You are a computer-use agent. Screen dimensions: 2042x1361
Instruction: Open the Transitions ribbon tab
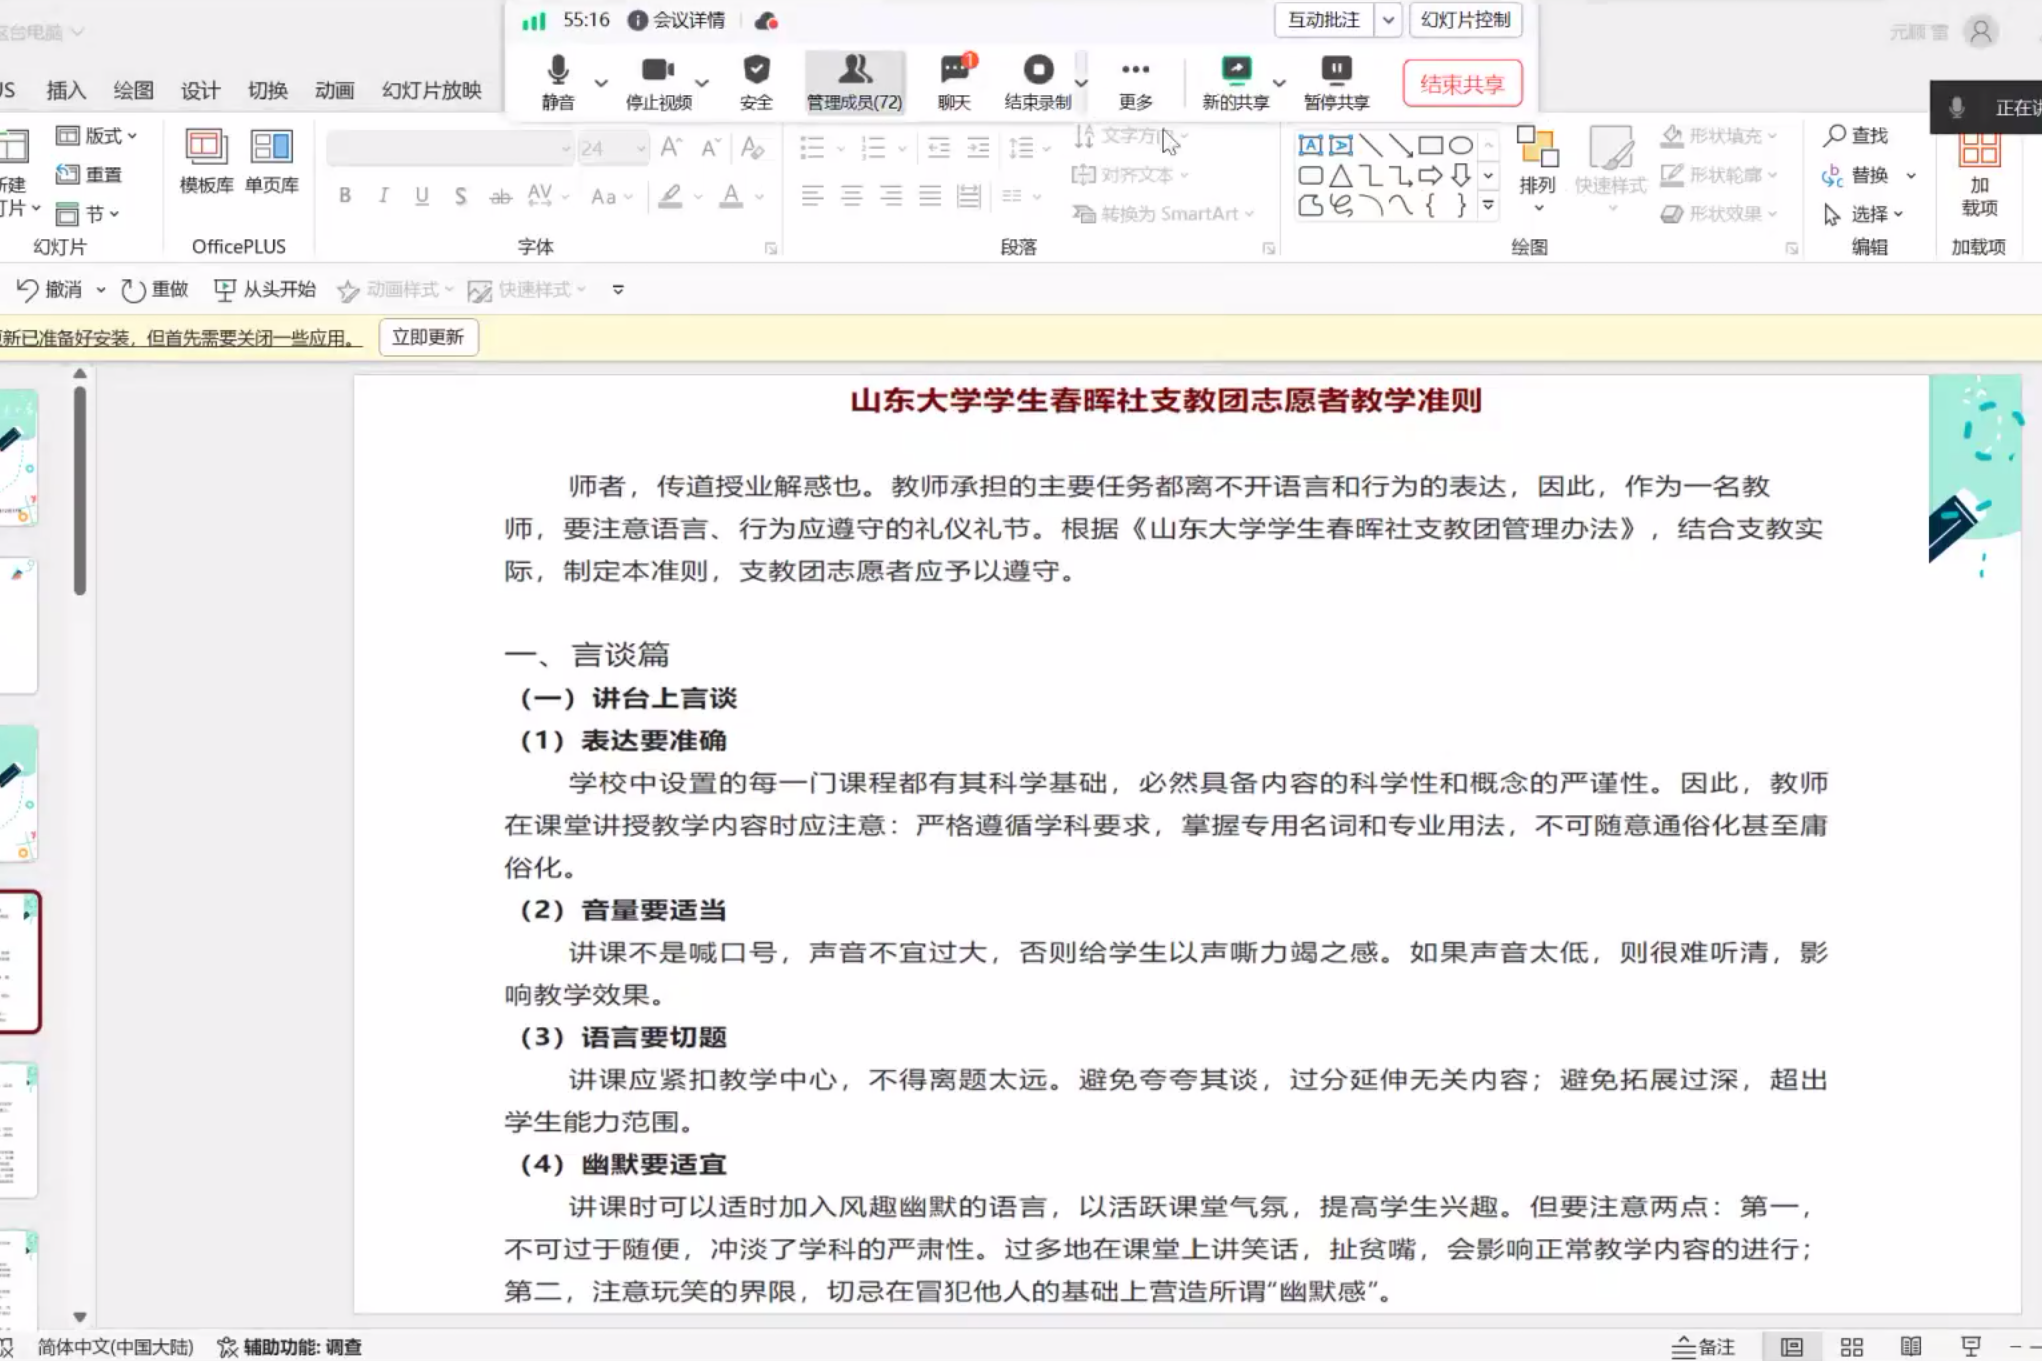click(267, 90)
